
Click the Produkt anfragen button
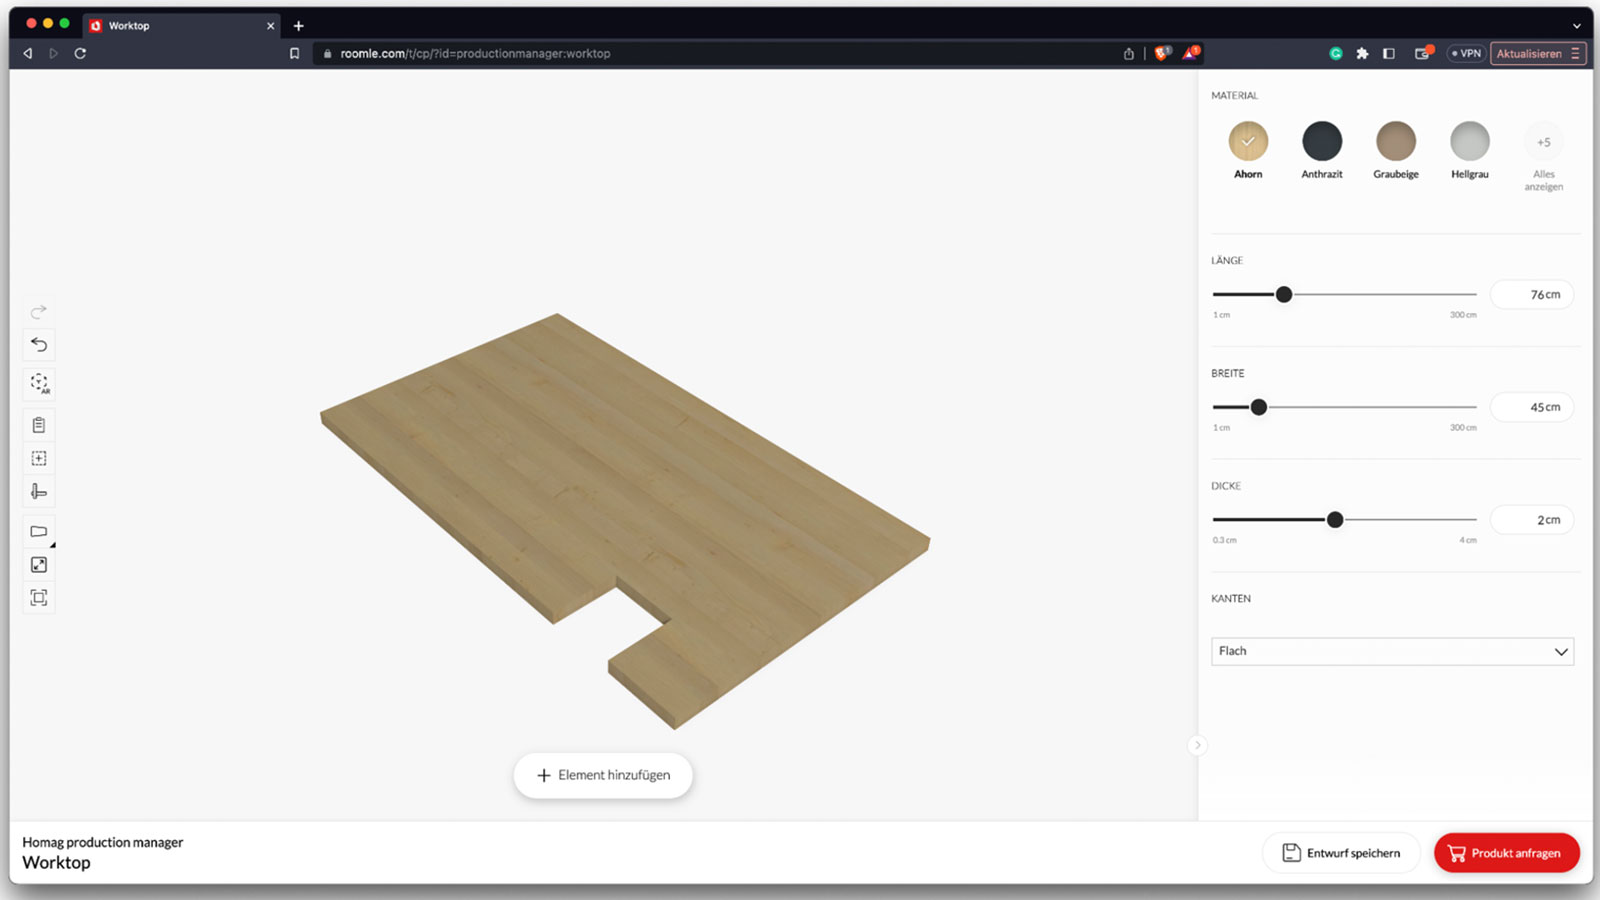point(1506,853)
